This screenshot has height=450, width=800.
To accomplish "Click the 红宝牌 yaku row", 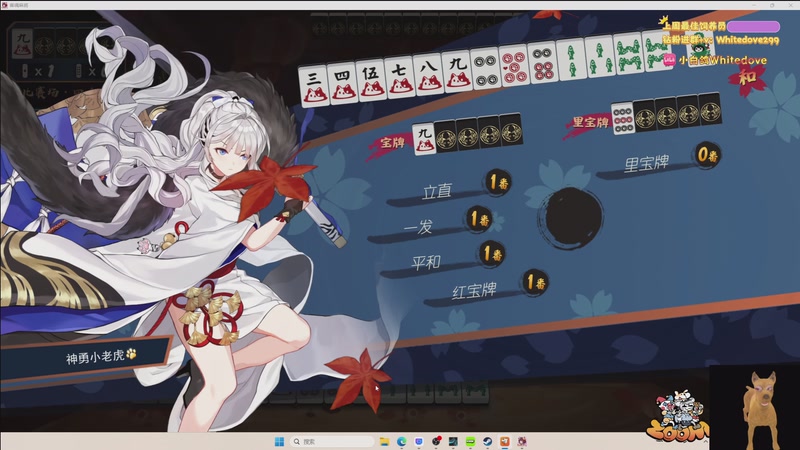I will (486, 289).
